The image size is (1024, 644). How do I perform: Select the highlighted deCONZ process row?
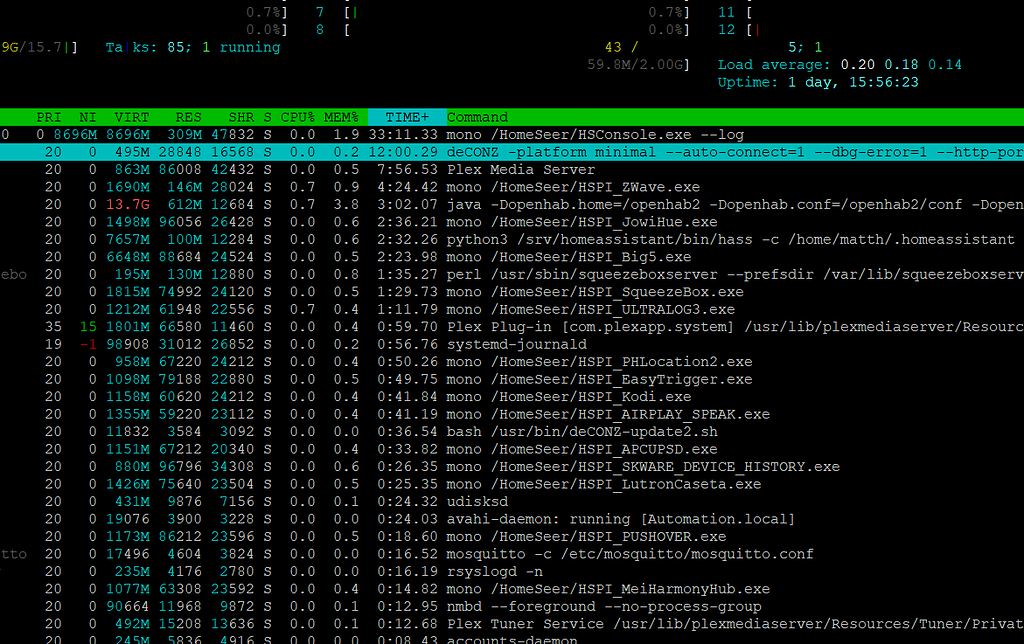(500, 151)
